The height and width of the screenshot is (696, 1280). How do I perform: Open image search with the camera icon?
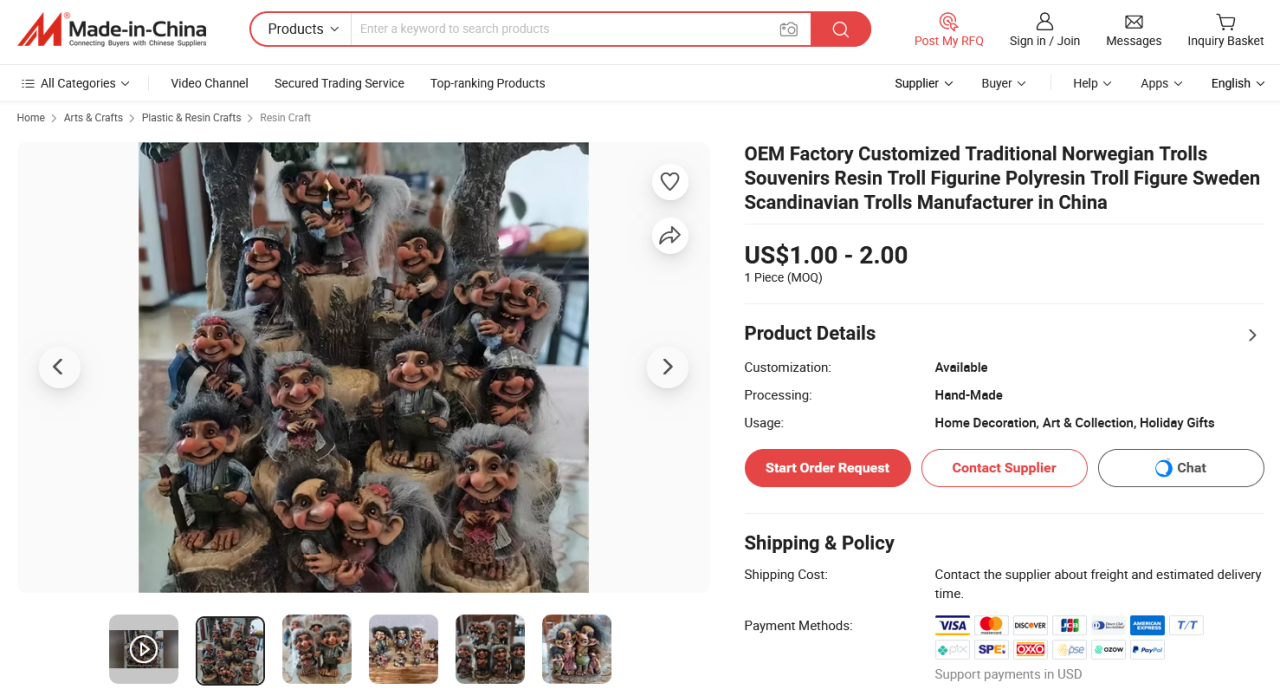(x=788, y=29)
